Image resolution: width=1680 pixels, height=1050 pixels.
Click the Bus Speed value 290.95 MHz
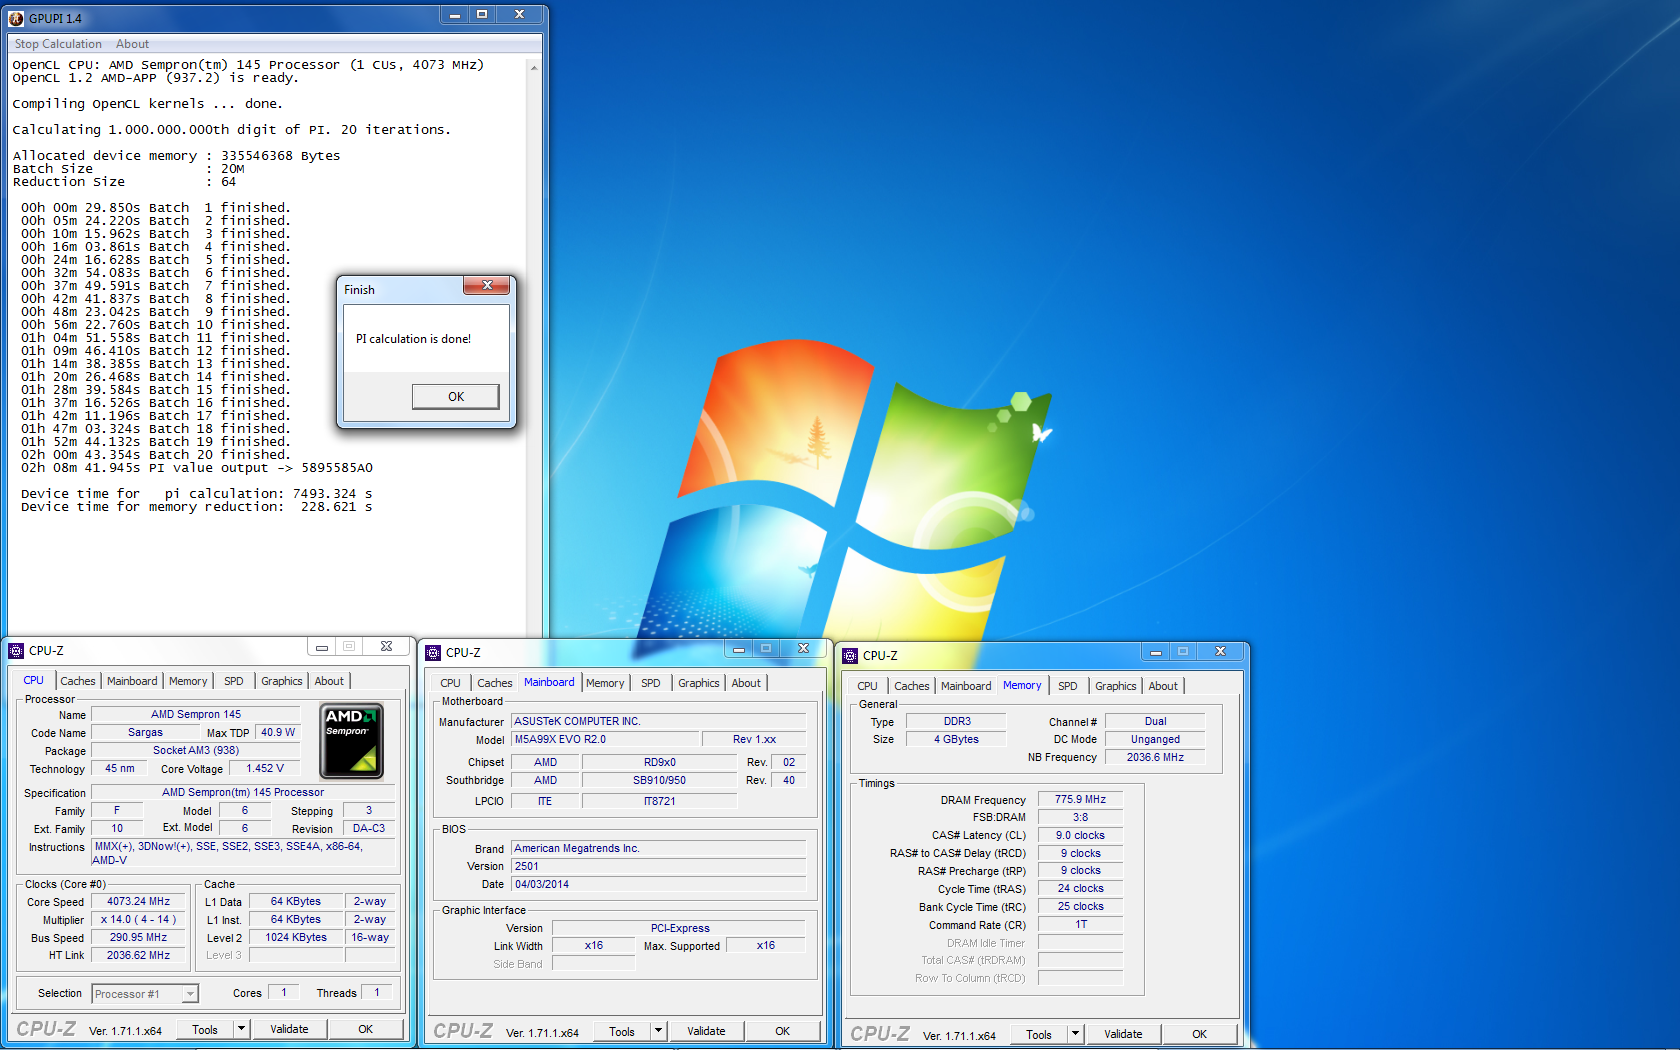tap(139, 938)
